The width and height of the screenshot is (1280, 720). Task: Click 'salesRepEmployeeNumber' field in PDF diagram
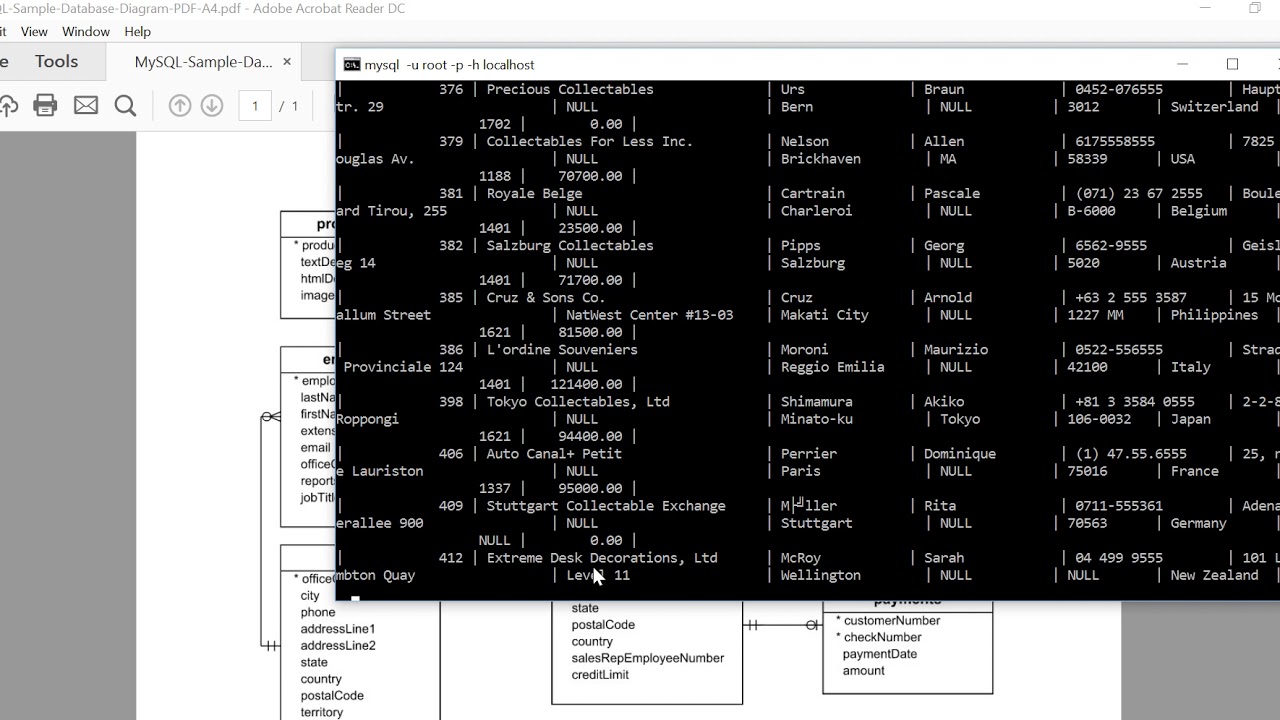coord(648,658)
